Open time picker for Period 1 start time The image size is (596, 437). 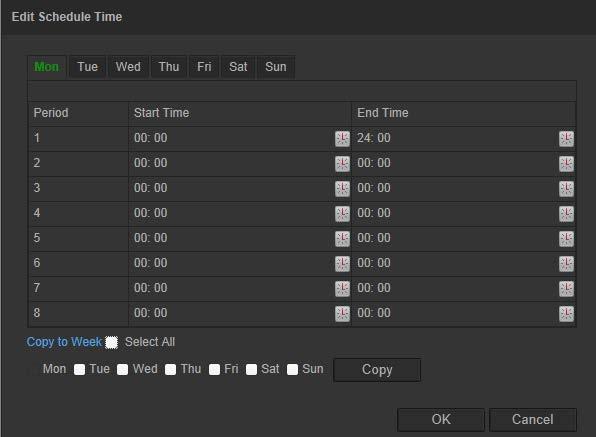pos(342,139)
